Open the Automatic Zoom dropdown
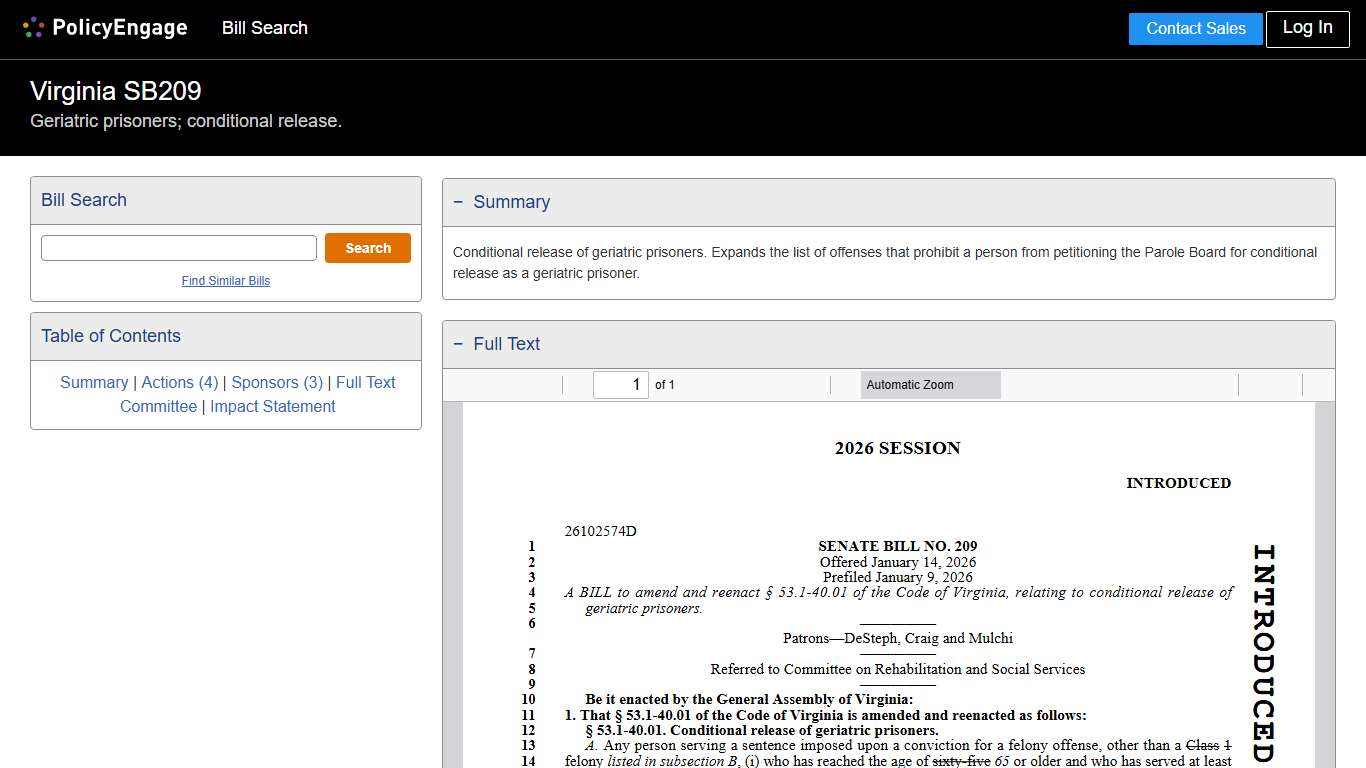This screenshot has width=1366, height=768. click(930, 385)
